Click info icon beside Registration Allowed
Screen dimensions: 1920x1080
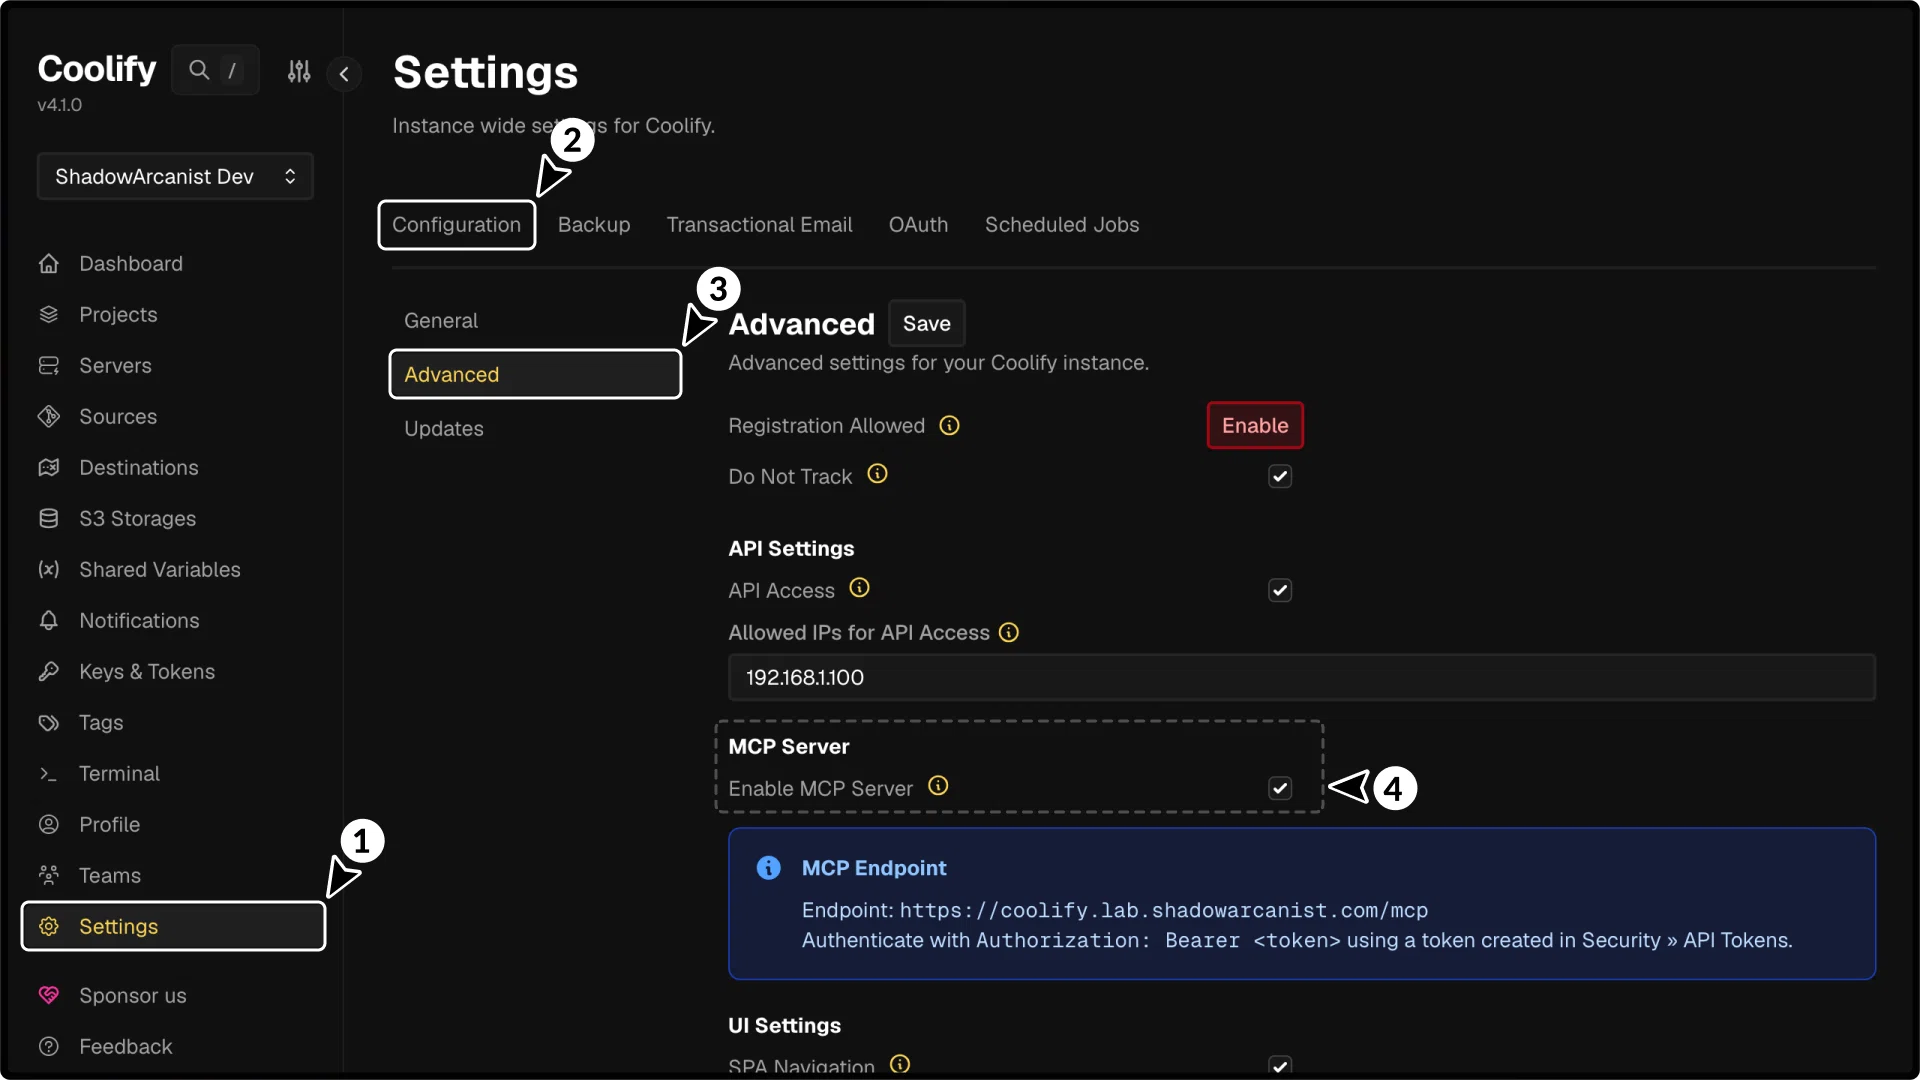[949, 426]
